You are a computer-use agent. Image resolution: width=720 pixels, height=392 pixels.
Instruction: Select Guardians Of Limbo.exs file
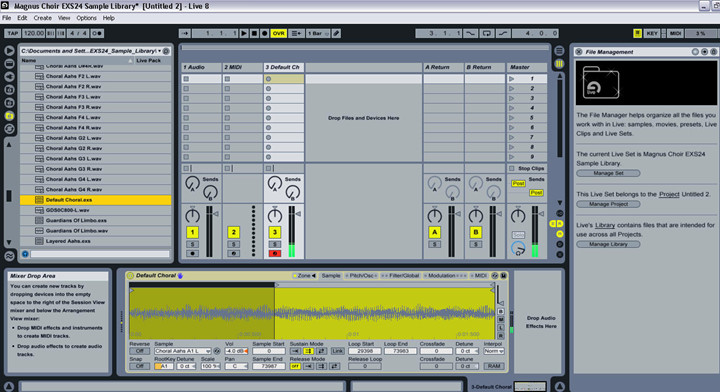tap(96, 220)
